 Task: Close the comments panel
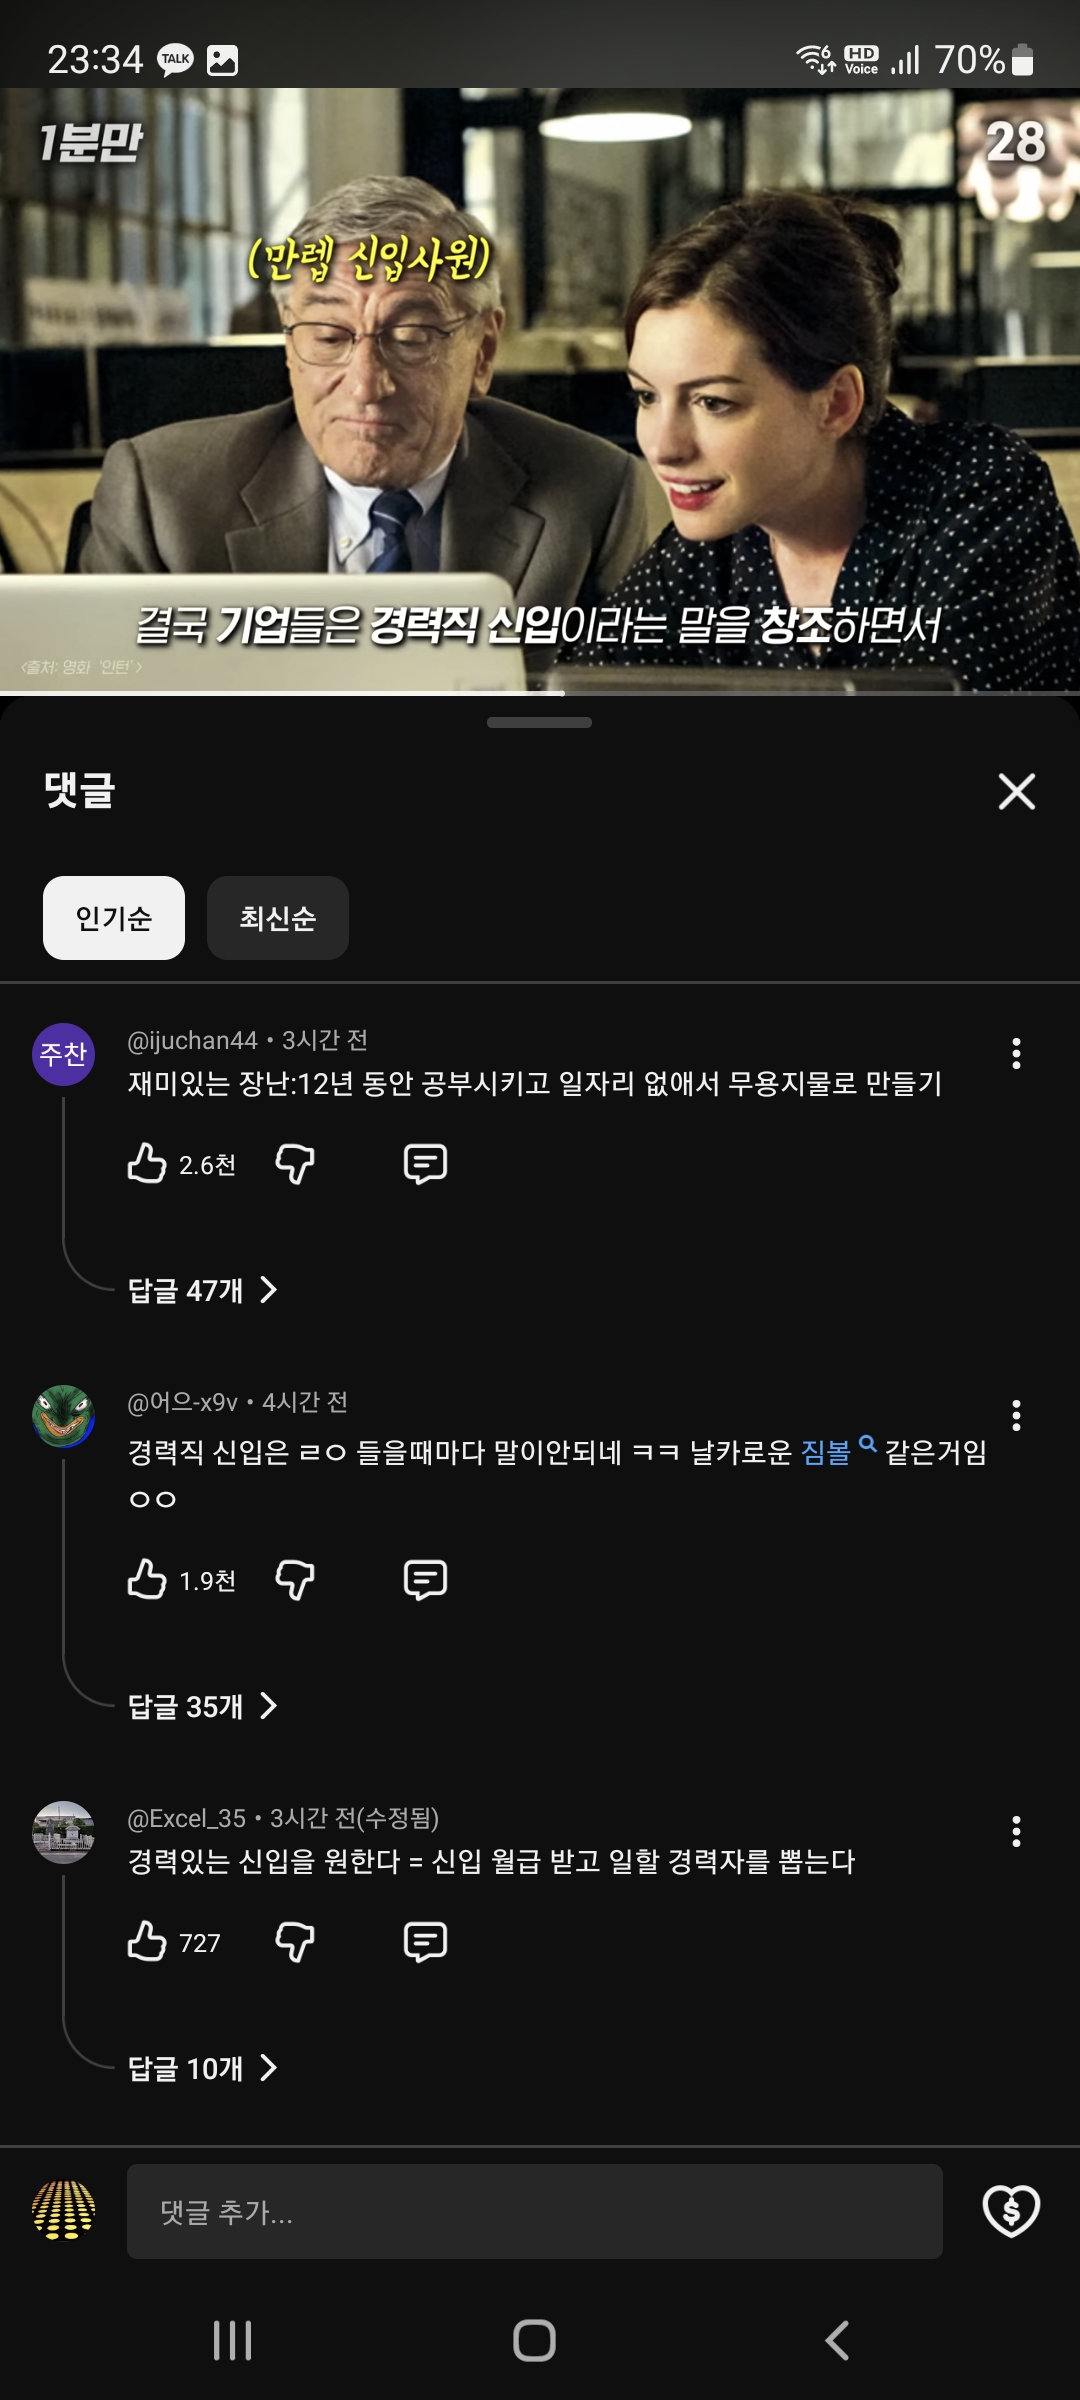tap(1016, 791)
